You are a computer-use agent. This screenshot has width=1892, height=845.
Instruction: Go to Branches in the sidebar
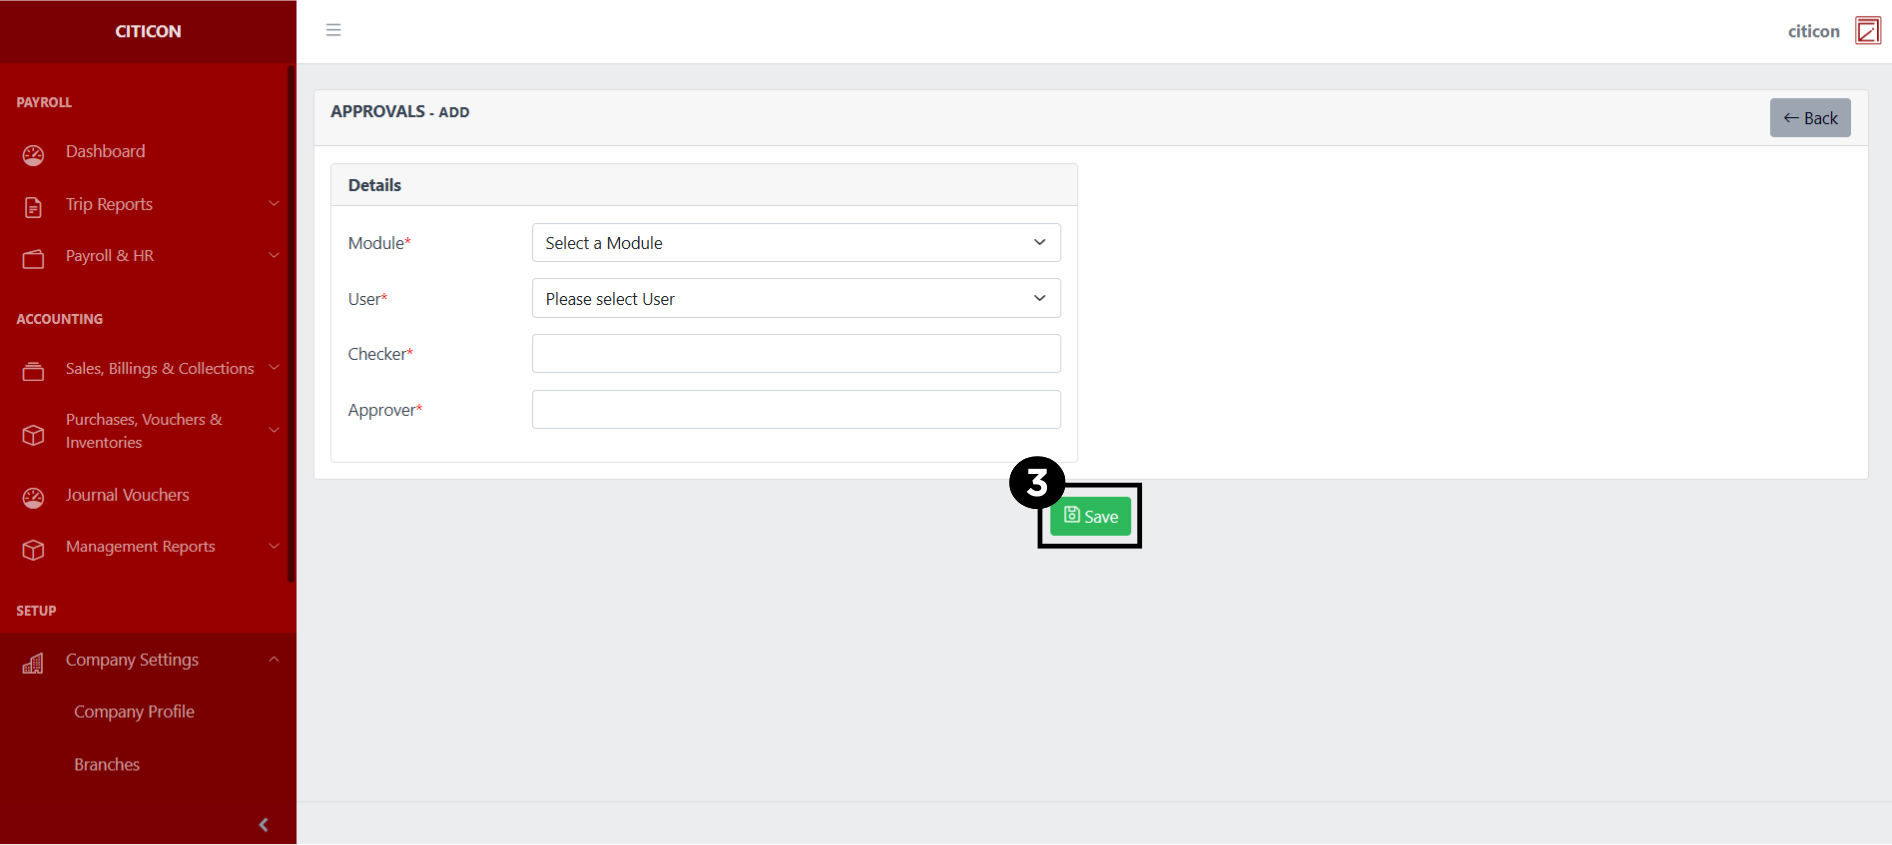coord(107,765)
